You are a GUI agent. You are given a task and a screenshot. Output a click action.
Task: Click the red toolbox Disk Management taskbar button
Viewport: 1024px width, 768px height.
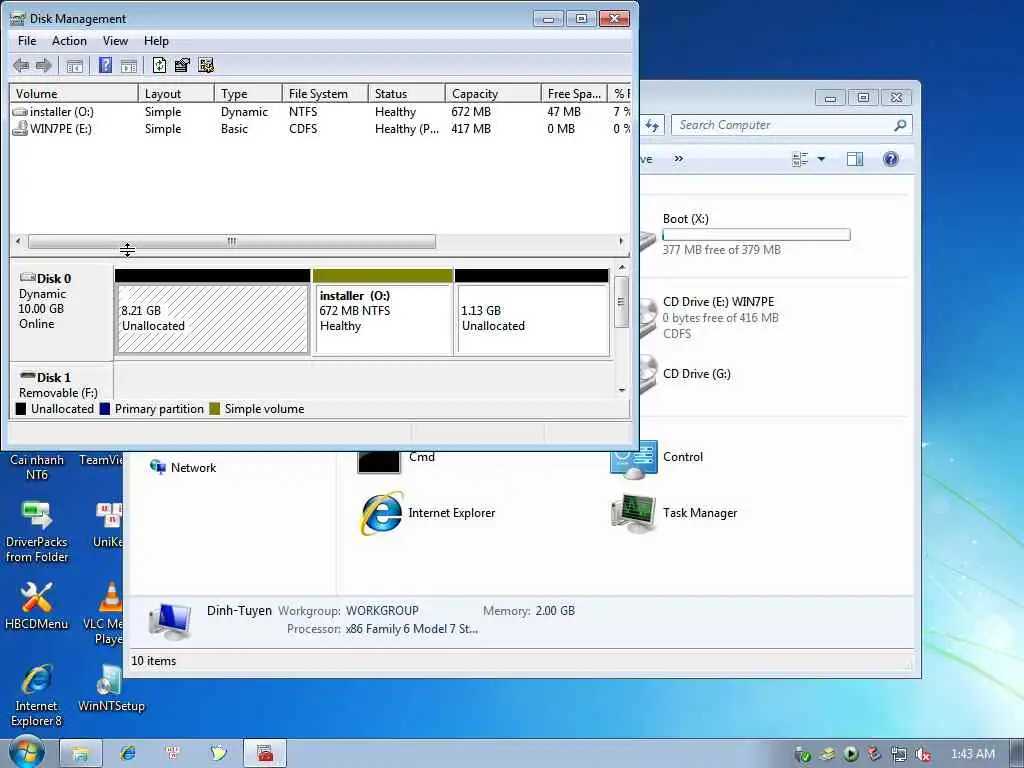point(264,754)
